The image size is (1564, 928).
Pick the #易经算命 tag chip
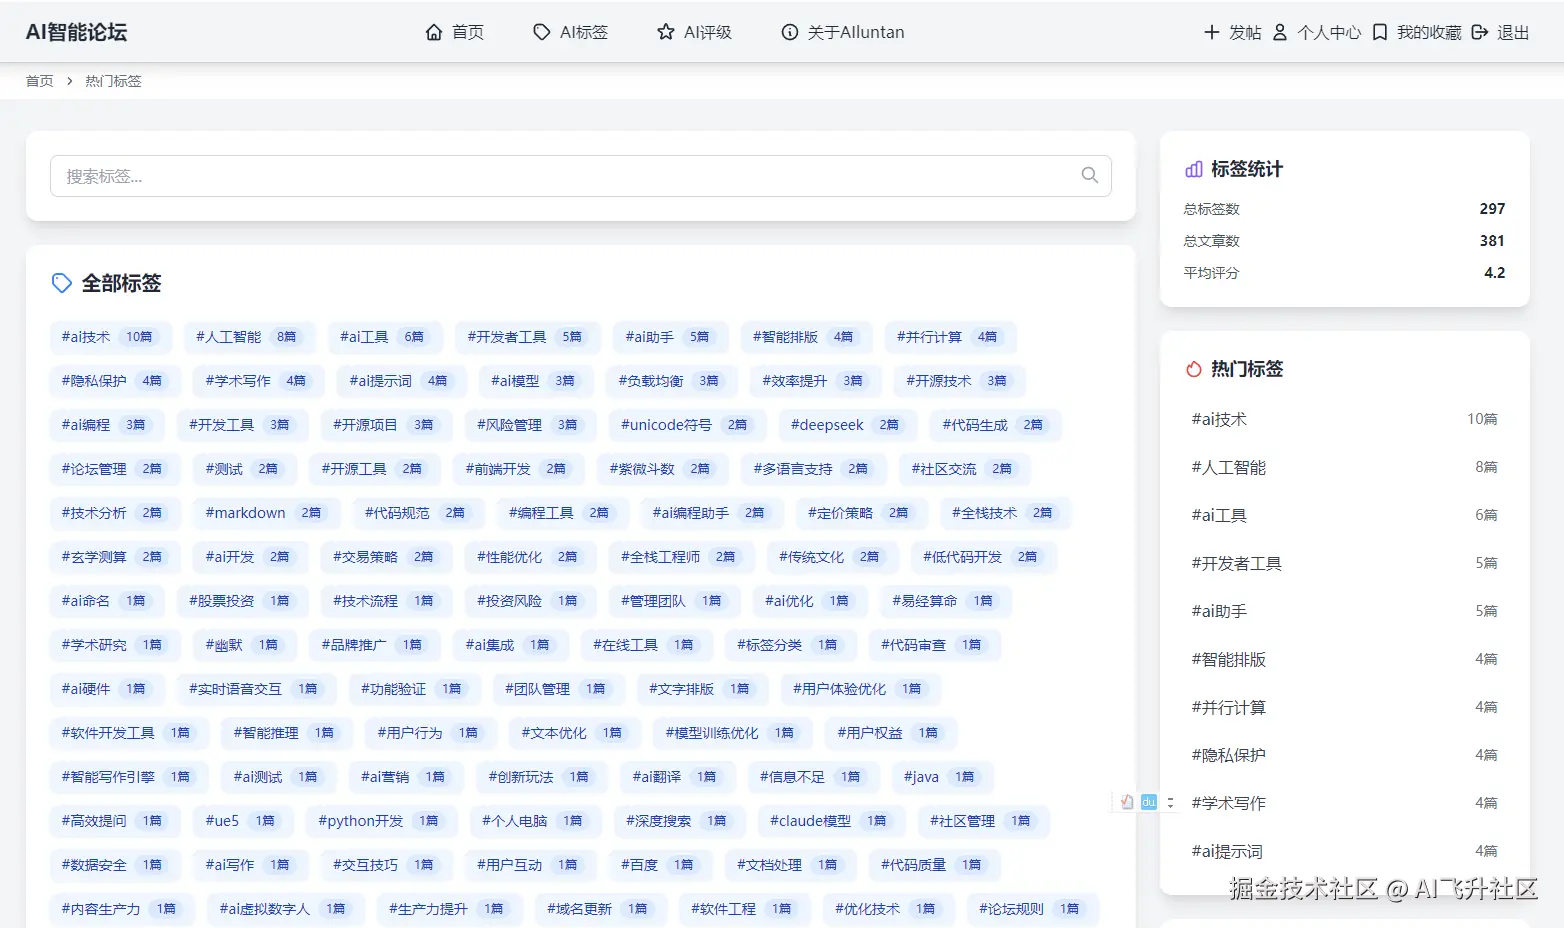[946, 601]
